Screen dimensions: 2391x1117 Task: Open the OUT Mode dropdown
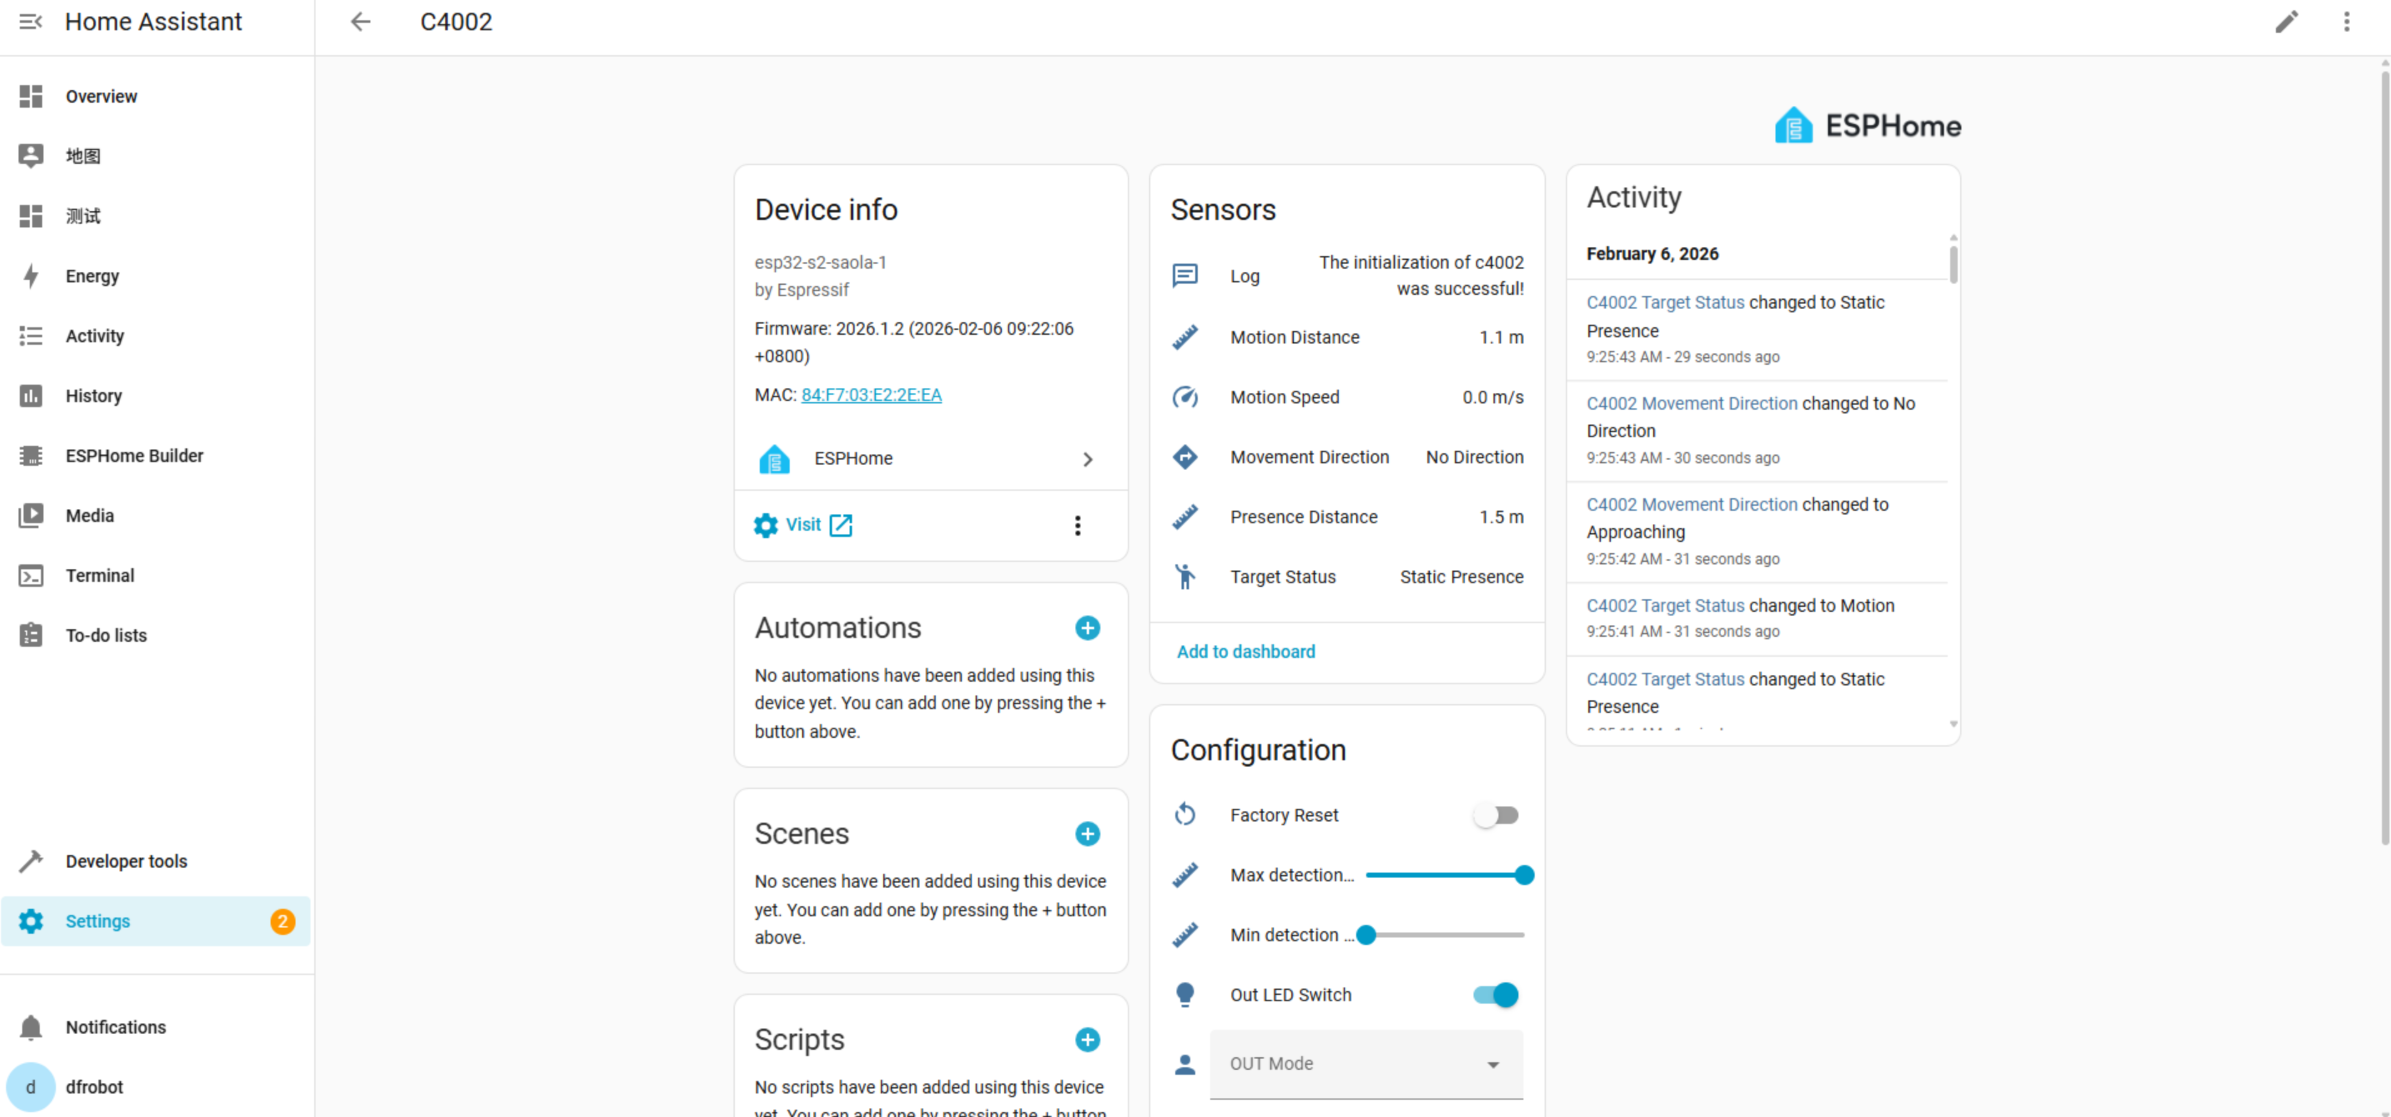1366,1064
